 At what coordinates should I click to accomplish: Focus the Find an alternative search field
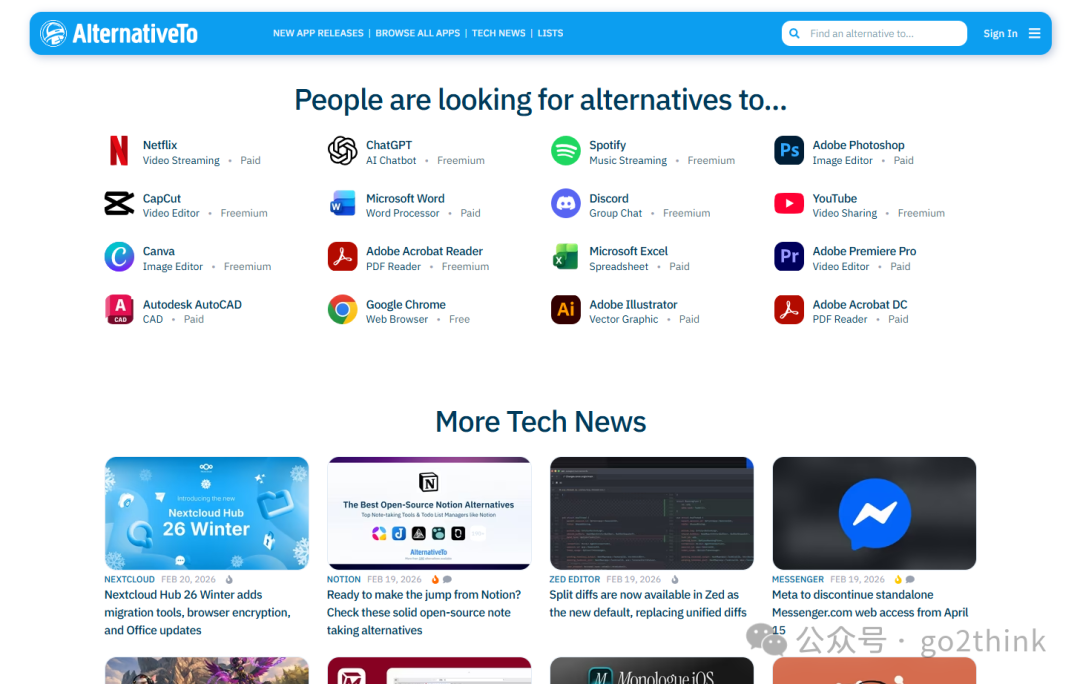pyautogui.click(x=874, y=33)
